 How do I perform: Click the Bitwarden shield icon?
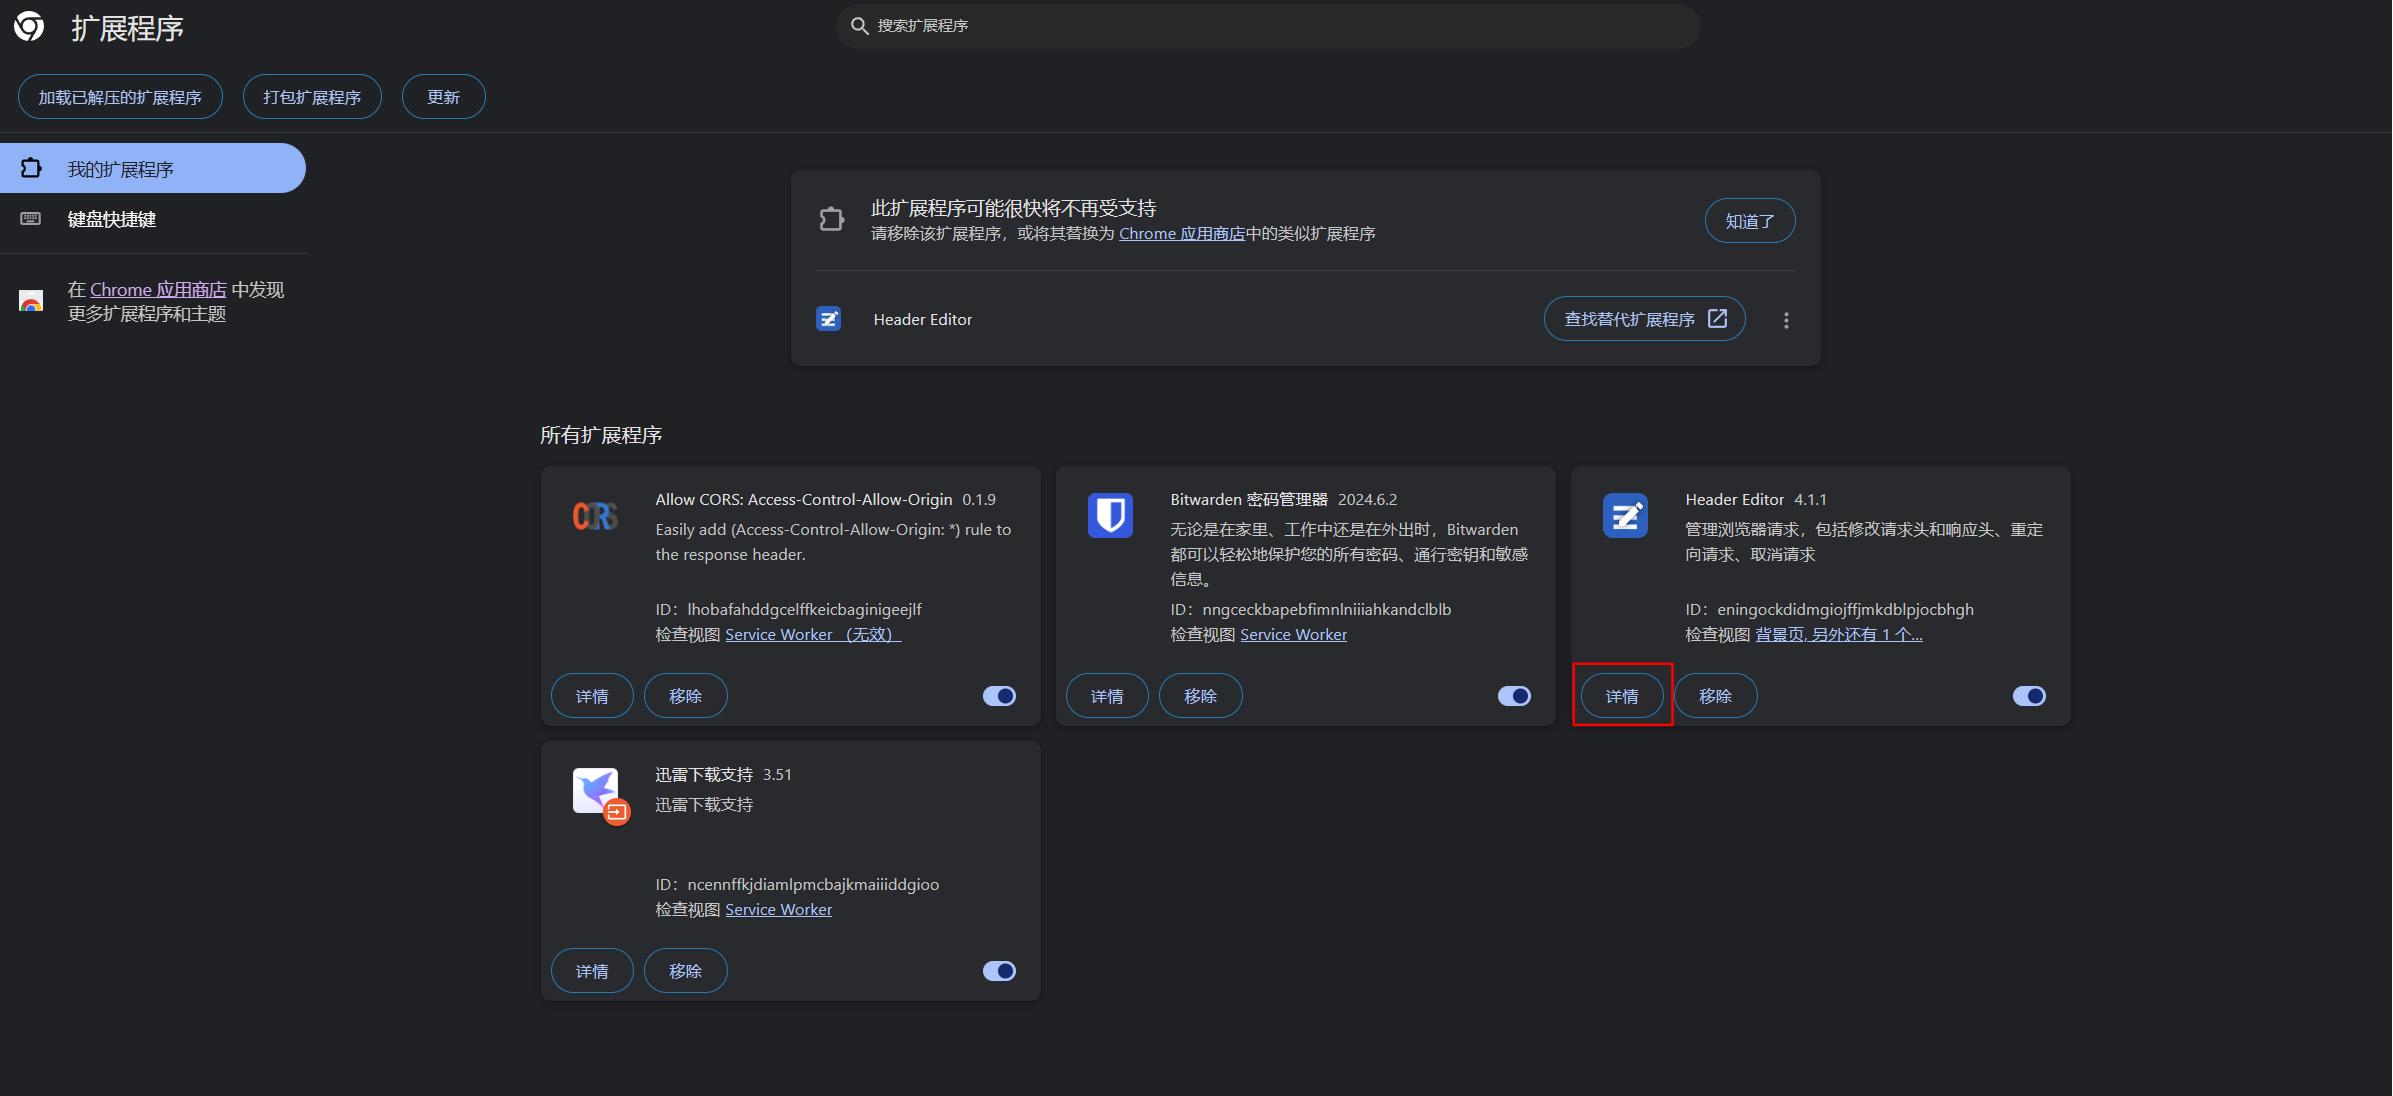pyautogui.click(x=1110, y=516)
